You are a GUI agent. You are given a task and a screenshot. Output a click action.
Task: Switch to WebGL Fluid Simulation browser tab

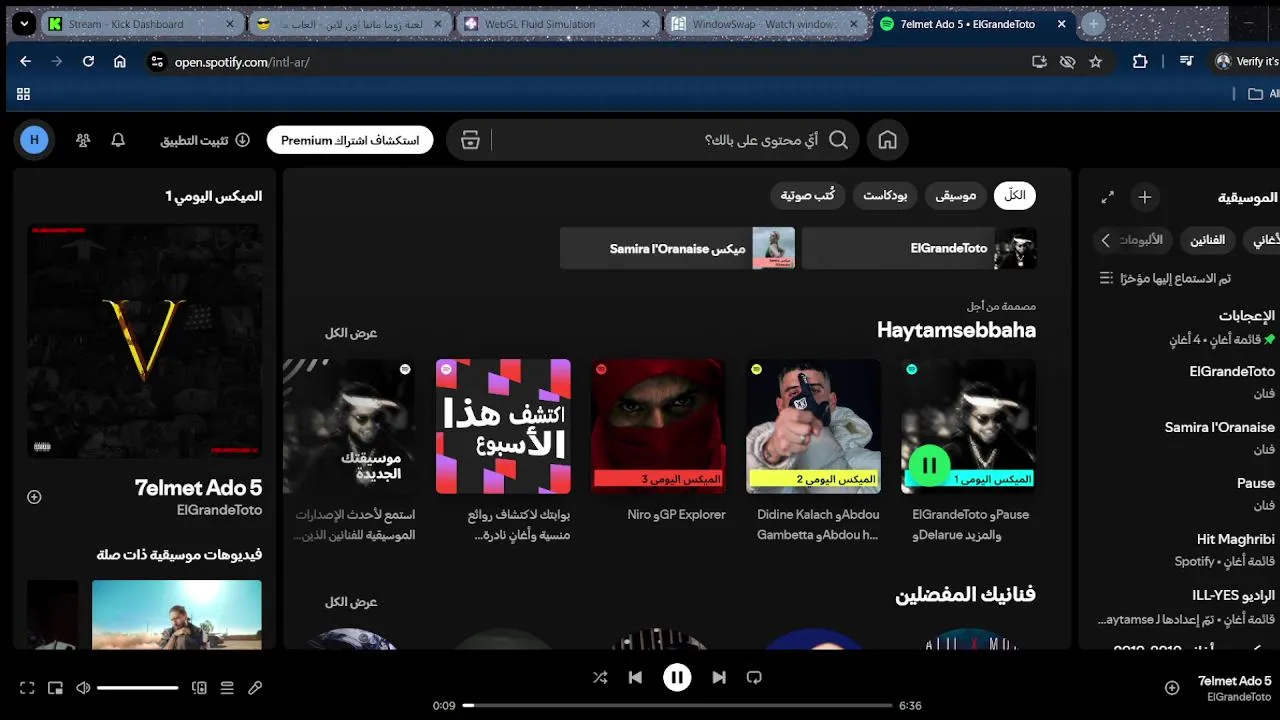(558, 24)
